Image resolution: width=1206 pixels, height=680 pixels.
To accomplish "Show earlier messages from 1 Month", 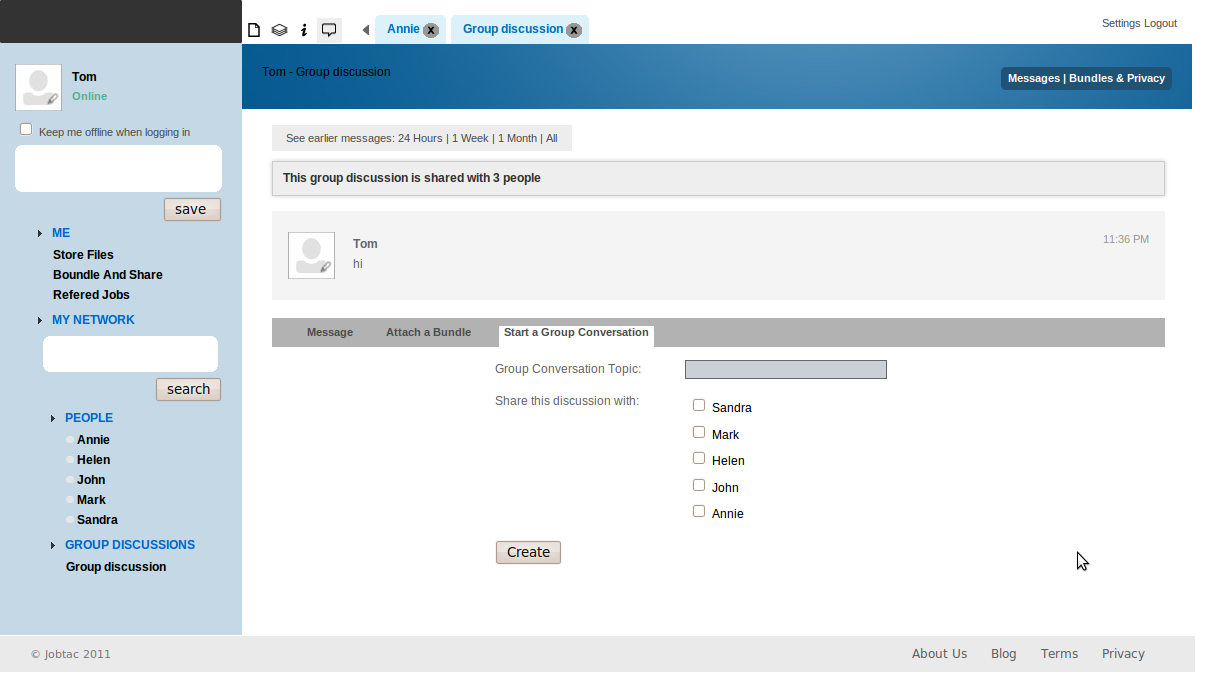I will pyautogui.click(x=517, y=138).
